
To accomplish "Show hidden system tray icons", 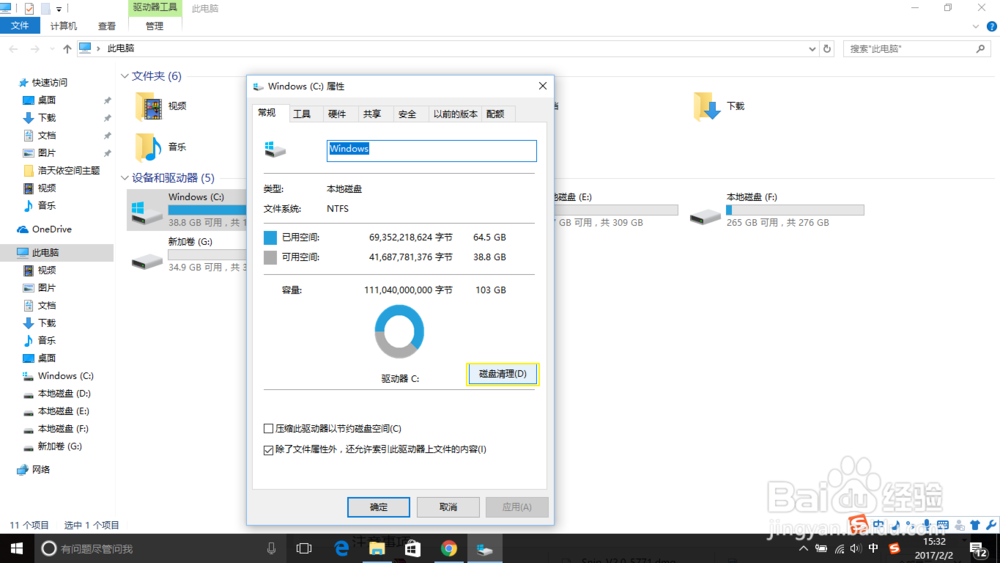I will pyautogui.click(x=804, y=548).
